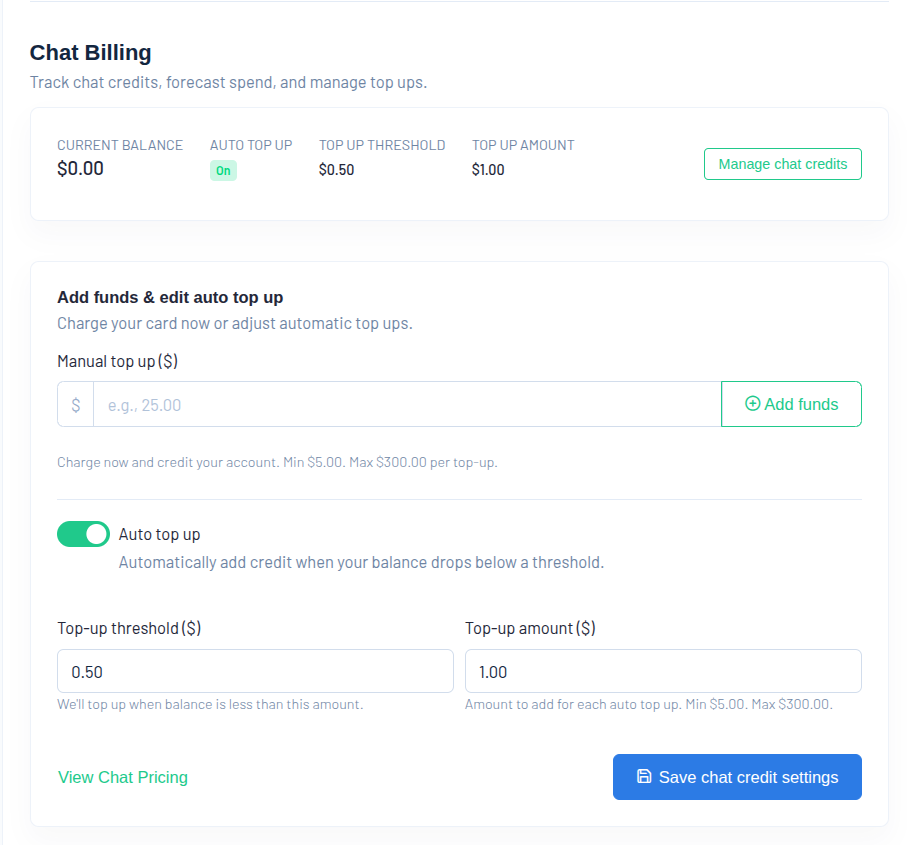The width and height of the screenshot is (907, 845).
Task: Save chat credit settings
Action: coord(737,777)
